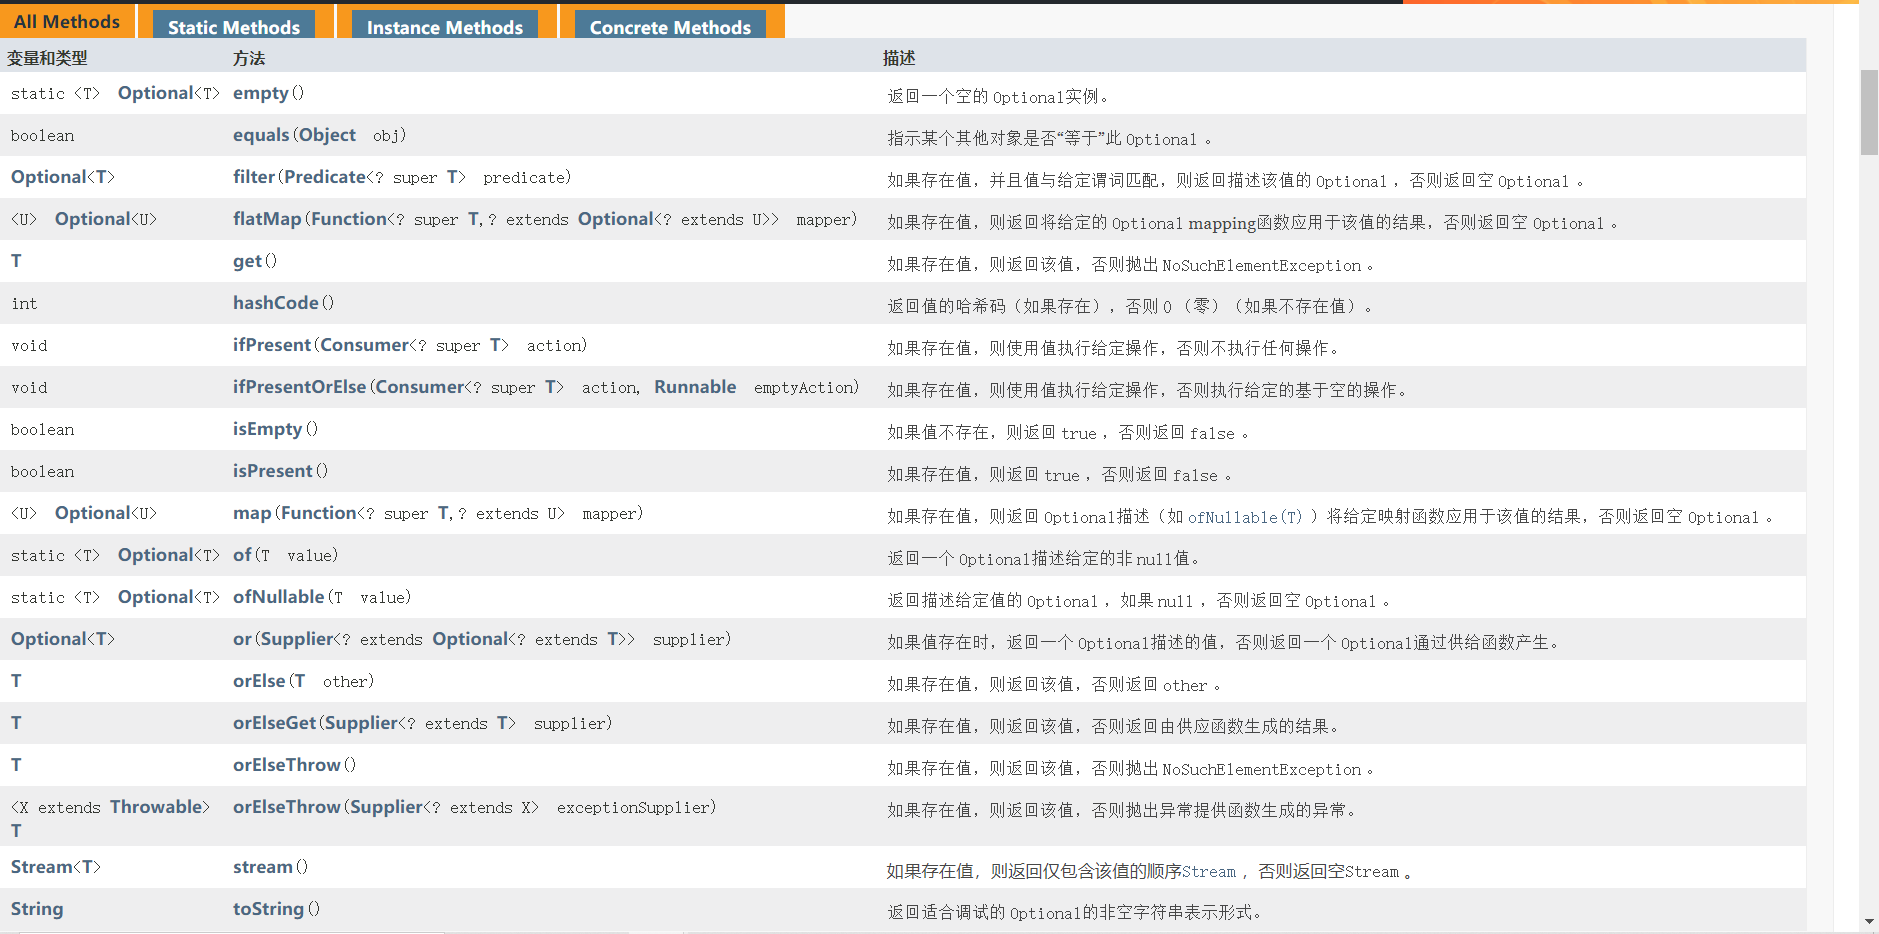The height and width of the screenshot is (934, 1879).
Task: Follow the ofNullable(T) link in map description
Action: pos(1245,517)
